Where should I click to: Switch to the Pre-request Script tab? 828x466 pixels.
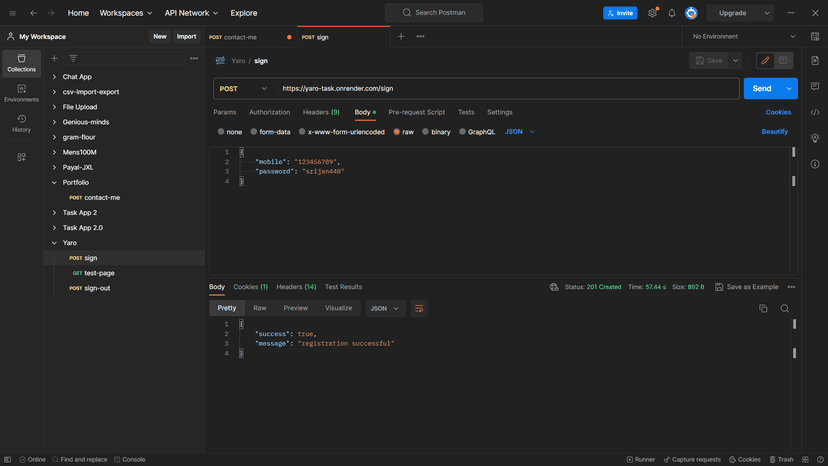[x=417, y=112]
